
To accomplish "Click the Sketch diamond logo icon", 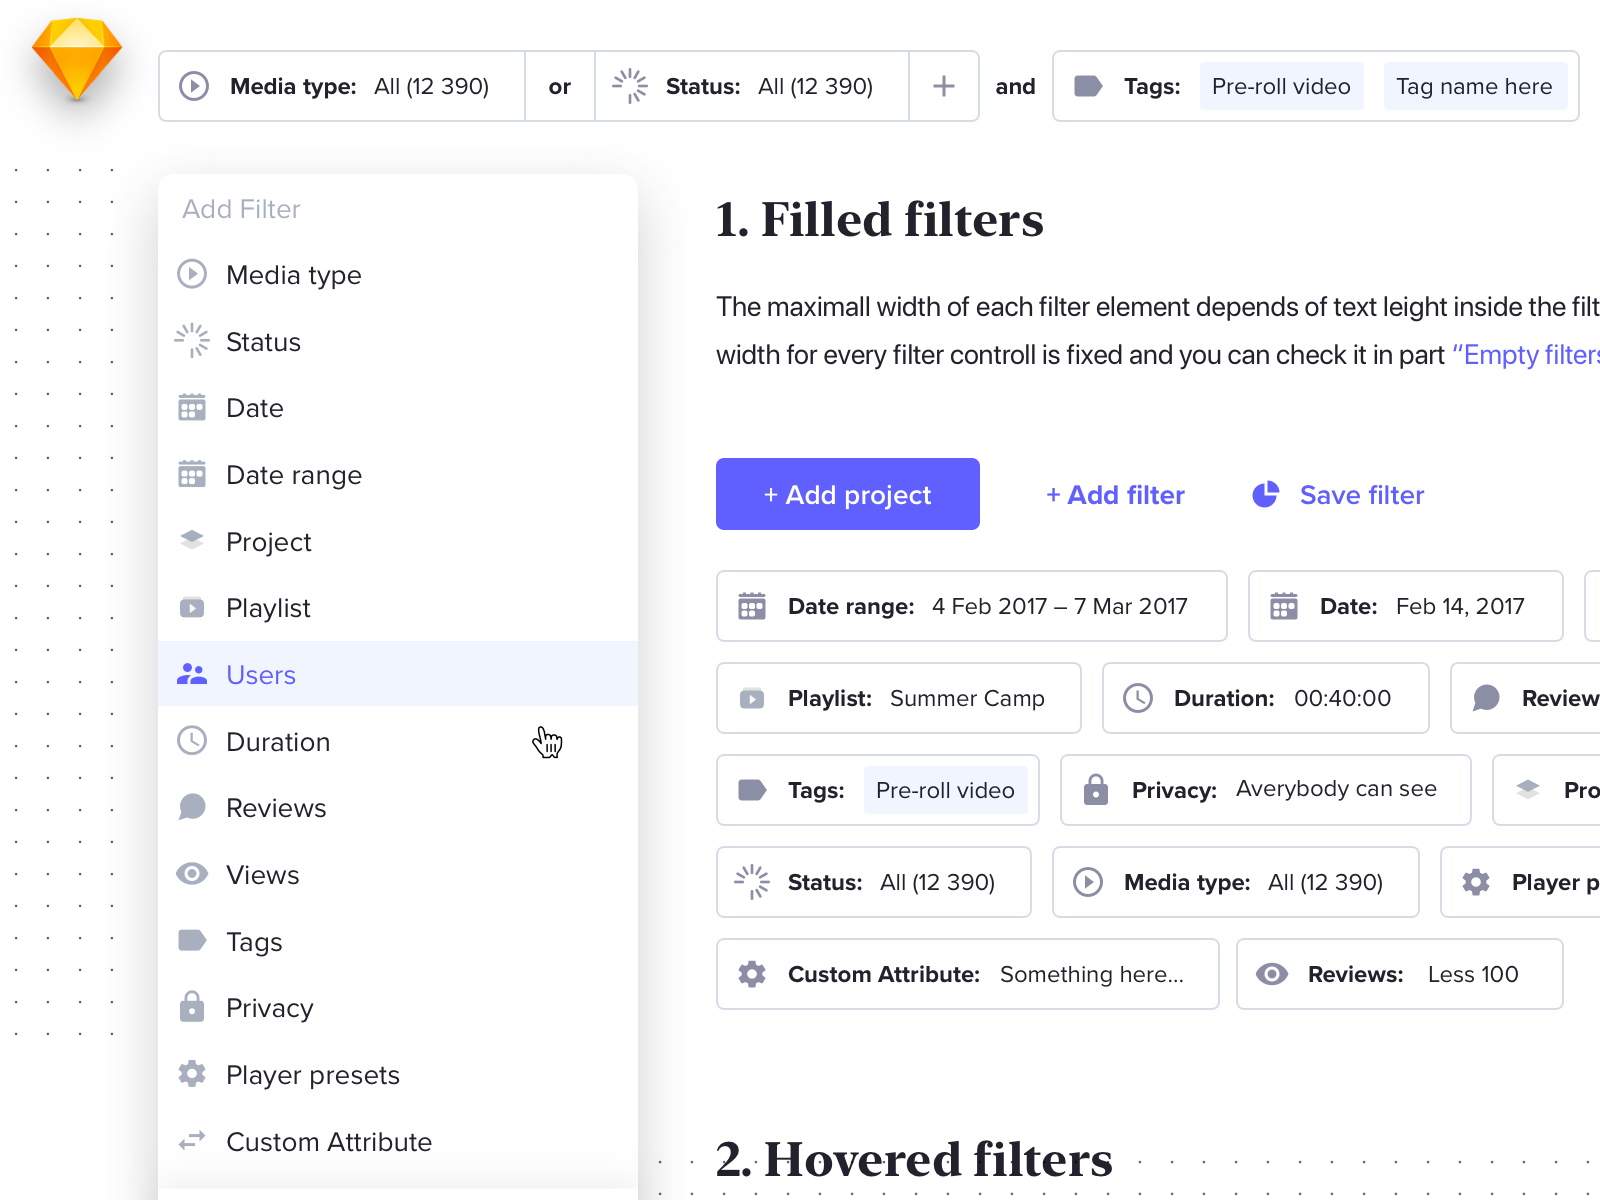I will pos(77,59).
